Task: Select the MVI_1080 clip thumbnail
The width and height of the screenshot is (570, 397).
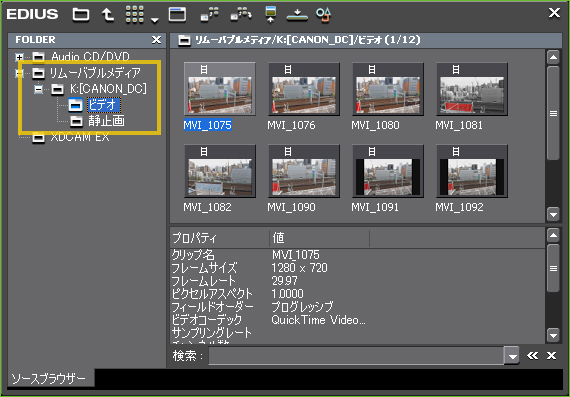Action: click(x=388, y=89)
